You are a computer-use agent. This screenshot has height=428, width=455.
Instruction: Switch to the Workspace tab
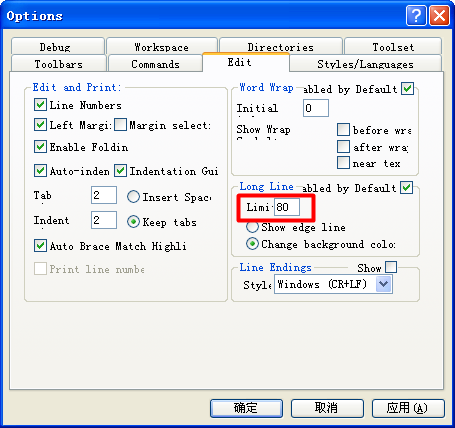point(162,46)
